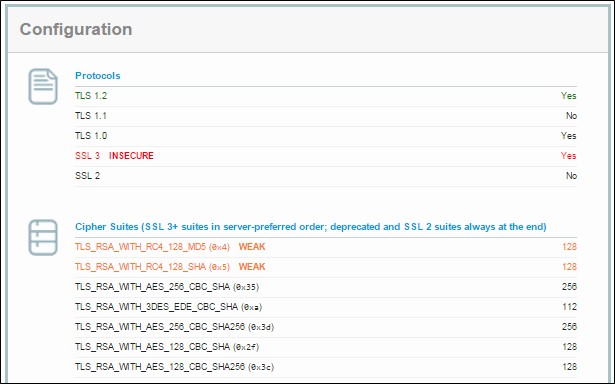615x384 pixels.
Task: Click the 256 value for AES_256_CBC_SHA (0x35)
Action: [569, 287]
